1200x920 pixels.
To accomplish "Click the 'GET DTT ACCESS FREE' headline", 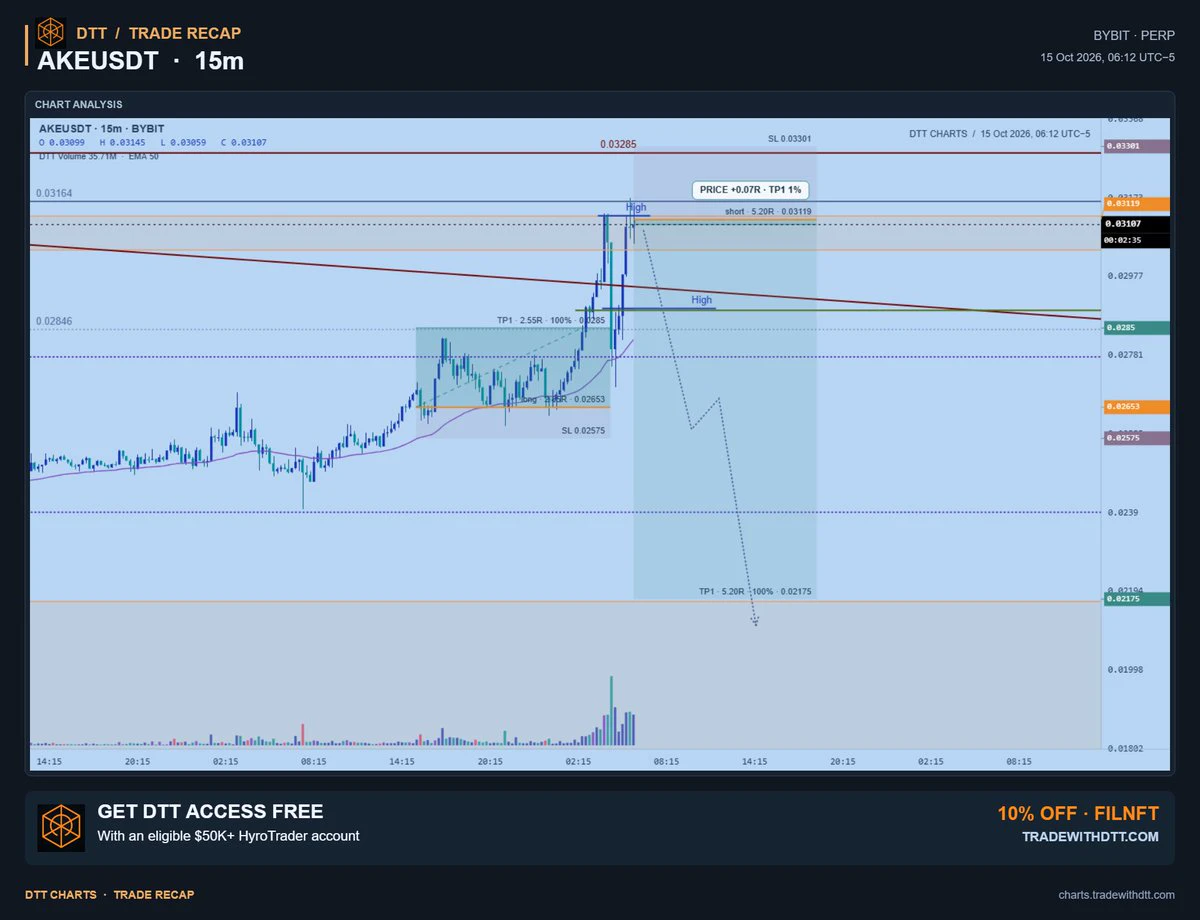I will [210, 812].
